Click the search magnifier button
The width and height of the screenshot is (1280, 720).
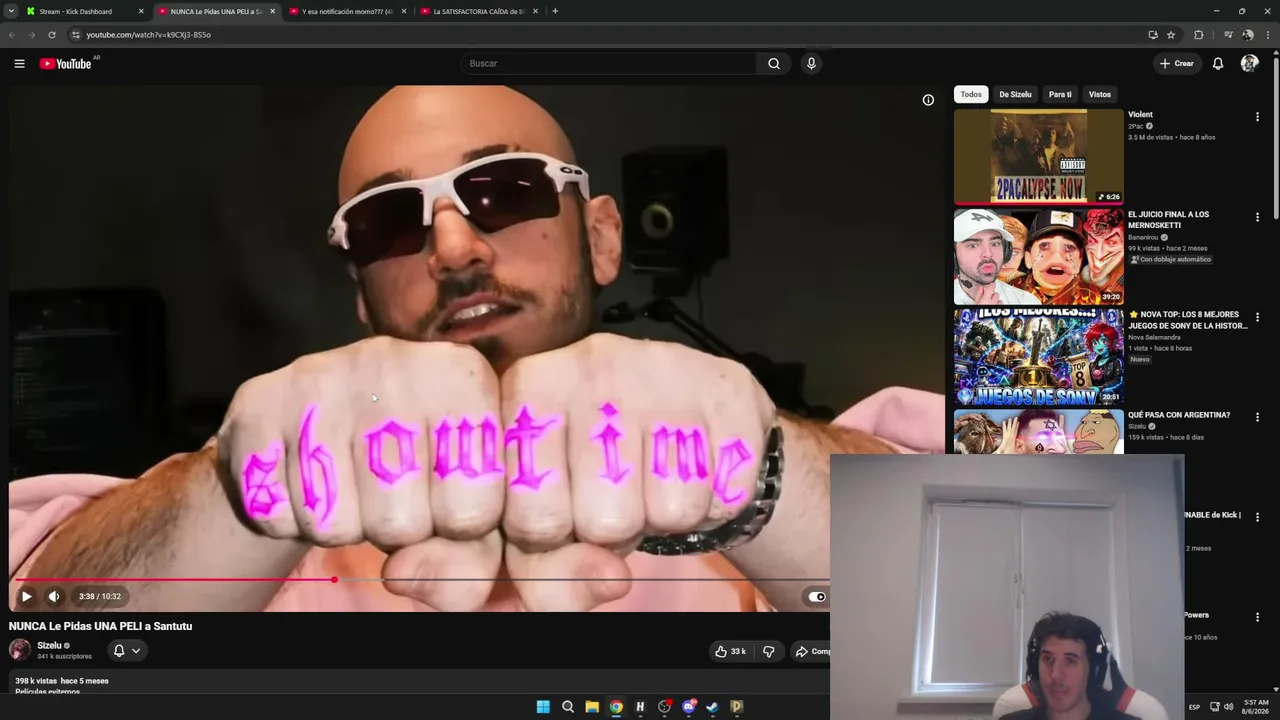pyautogui.click(x=774, y=63)
